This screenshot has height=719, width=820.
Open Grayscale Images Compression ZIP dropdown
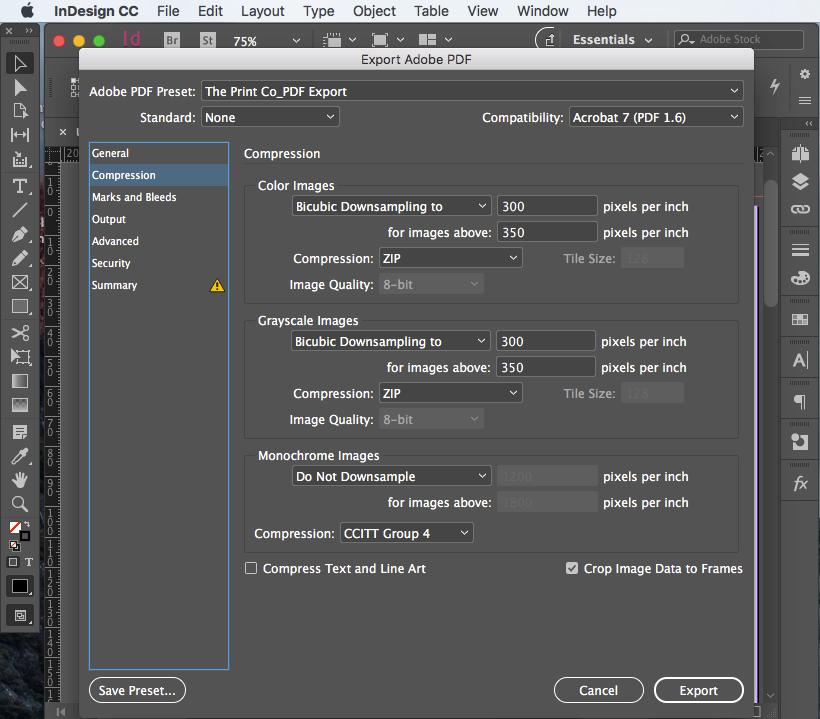tap(450, 393)
